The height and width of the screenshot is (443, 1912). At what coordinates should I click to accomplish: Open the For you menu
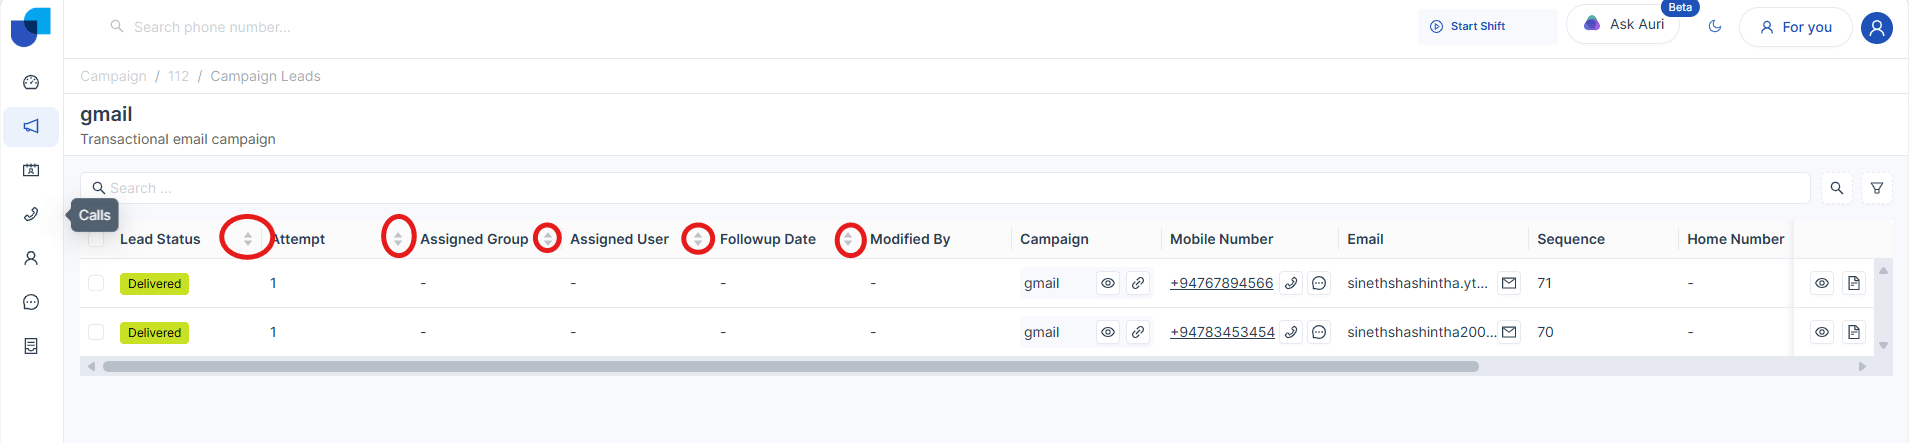pyautogui.click(x=1796, y=27)
